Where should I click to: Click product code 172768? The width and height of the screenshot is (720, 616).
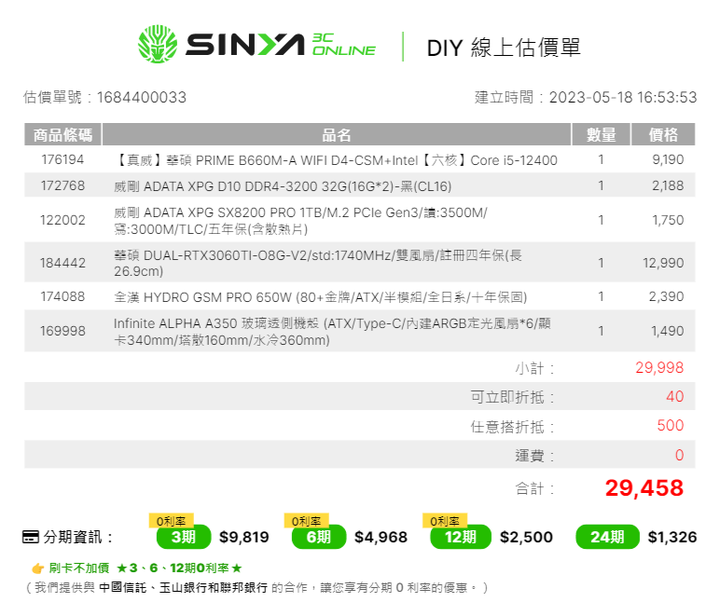click(63, 185)
